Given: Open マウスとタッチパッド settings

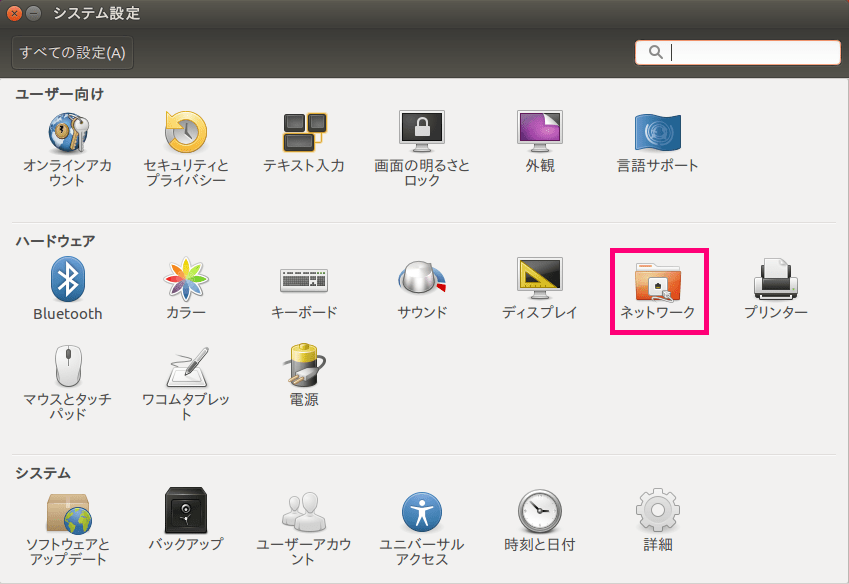Looking at the screenshot, I should click(x=68, y=383).
